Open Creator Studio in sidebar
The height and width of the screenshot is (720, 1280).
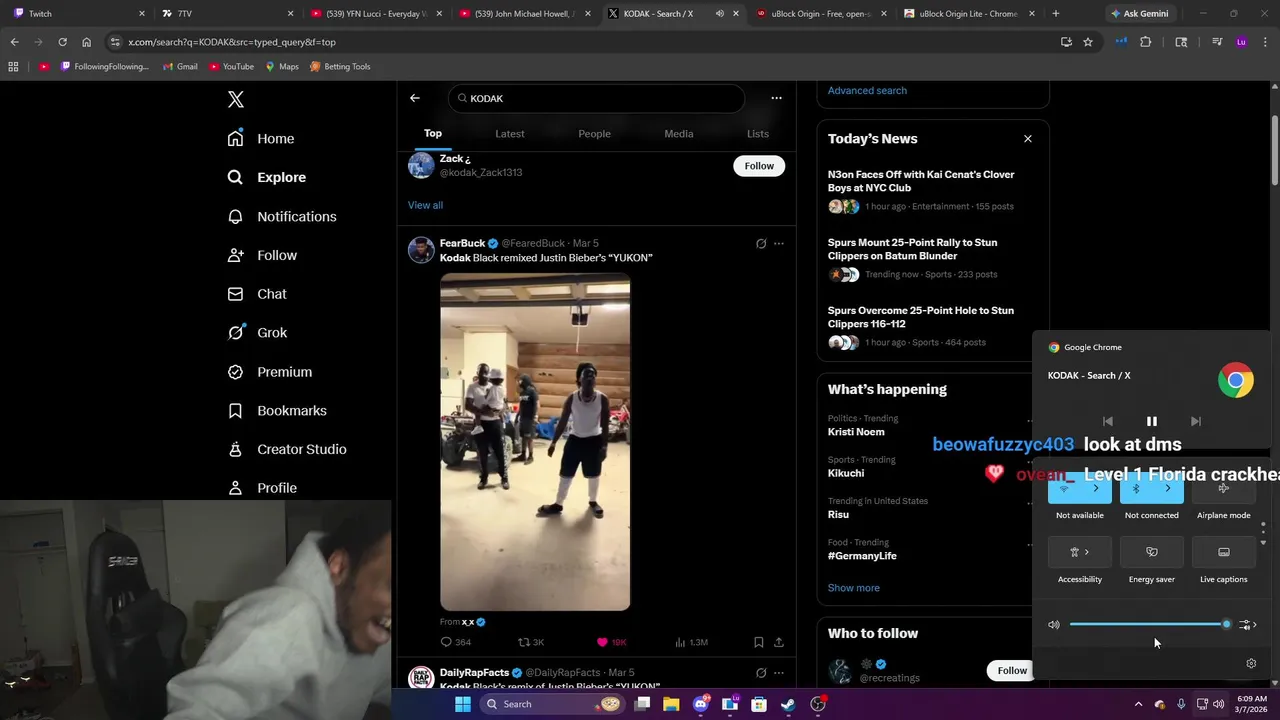tap(287, 449)
